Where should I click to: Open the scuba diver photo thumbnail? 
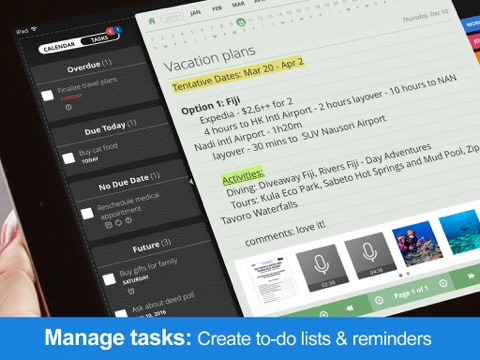(417, 243)
